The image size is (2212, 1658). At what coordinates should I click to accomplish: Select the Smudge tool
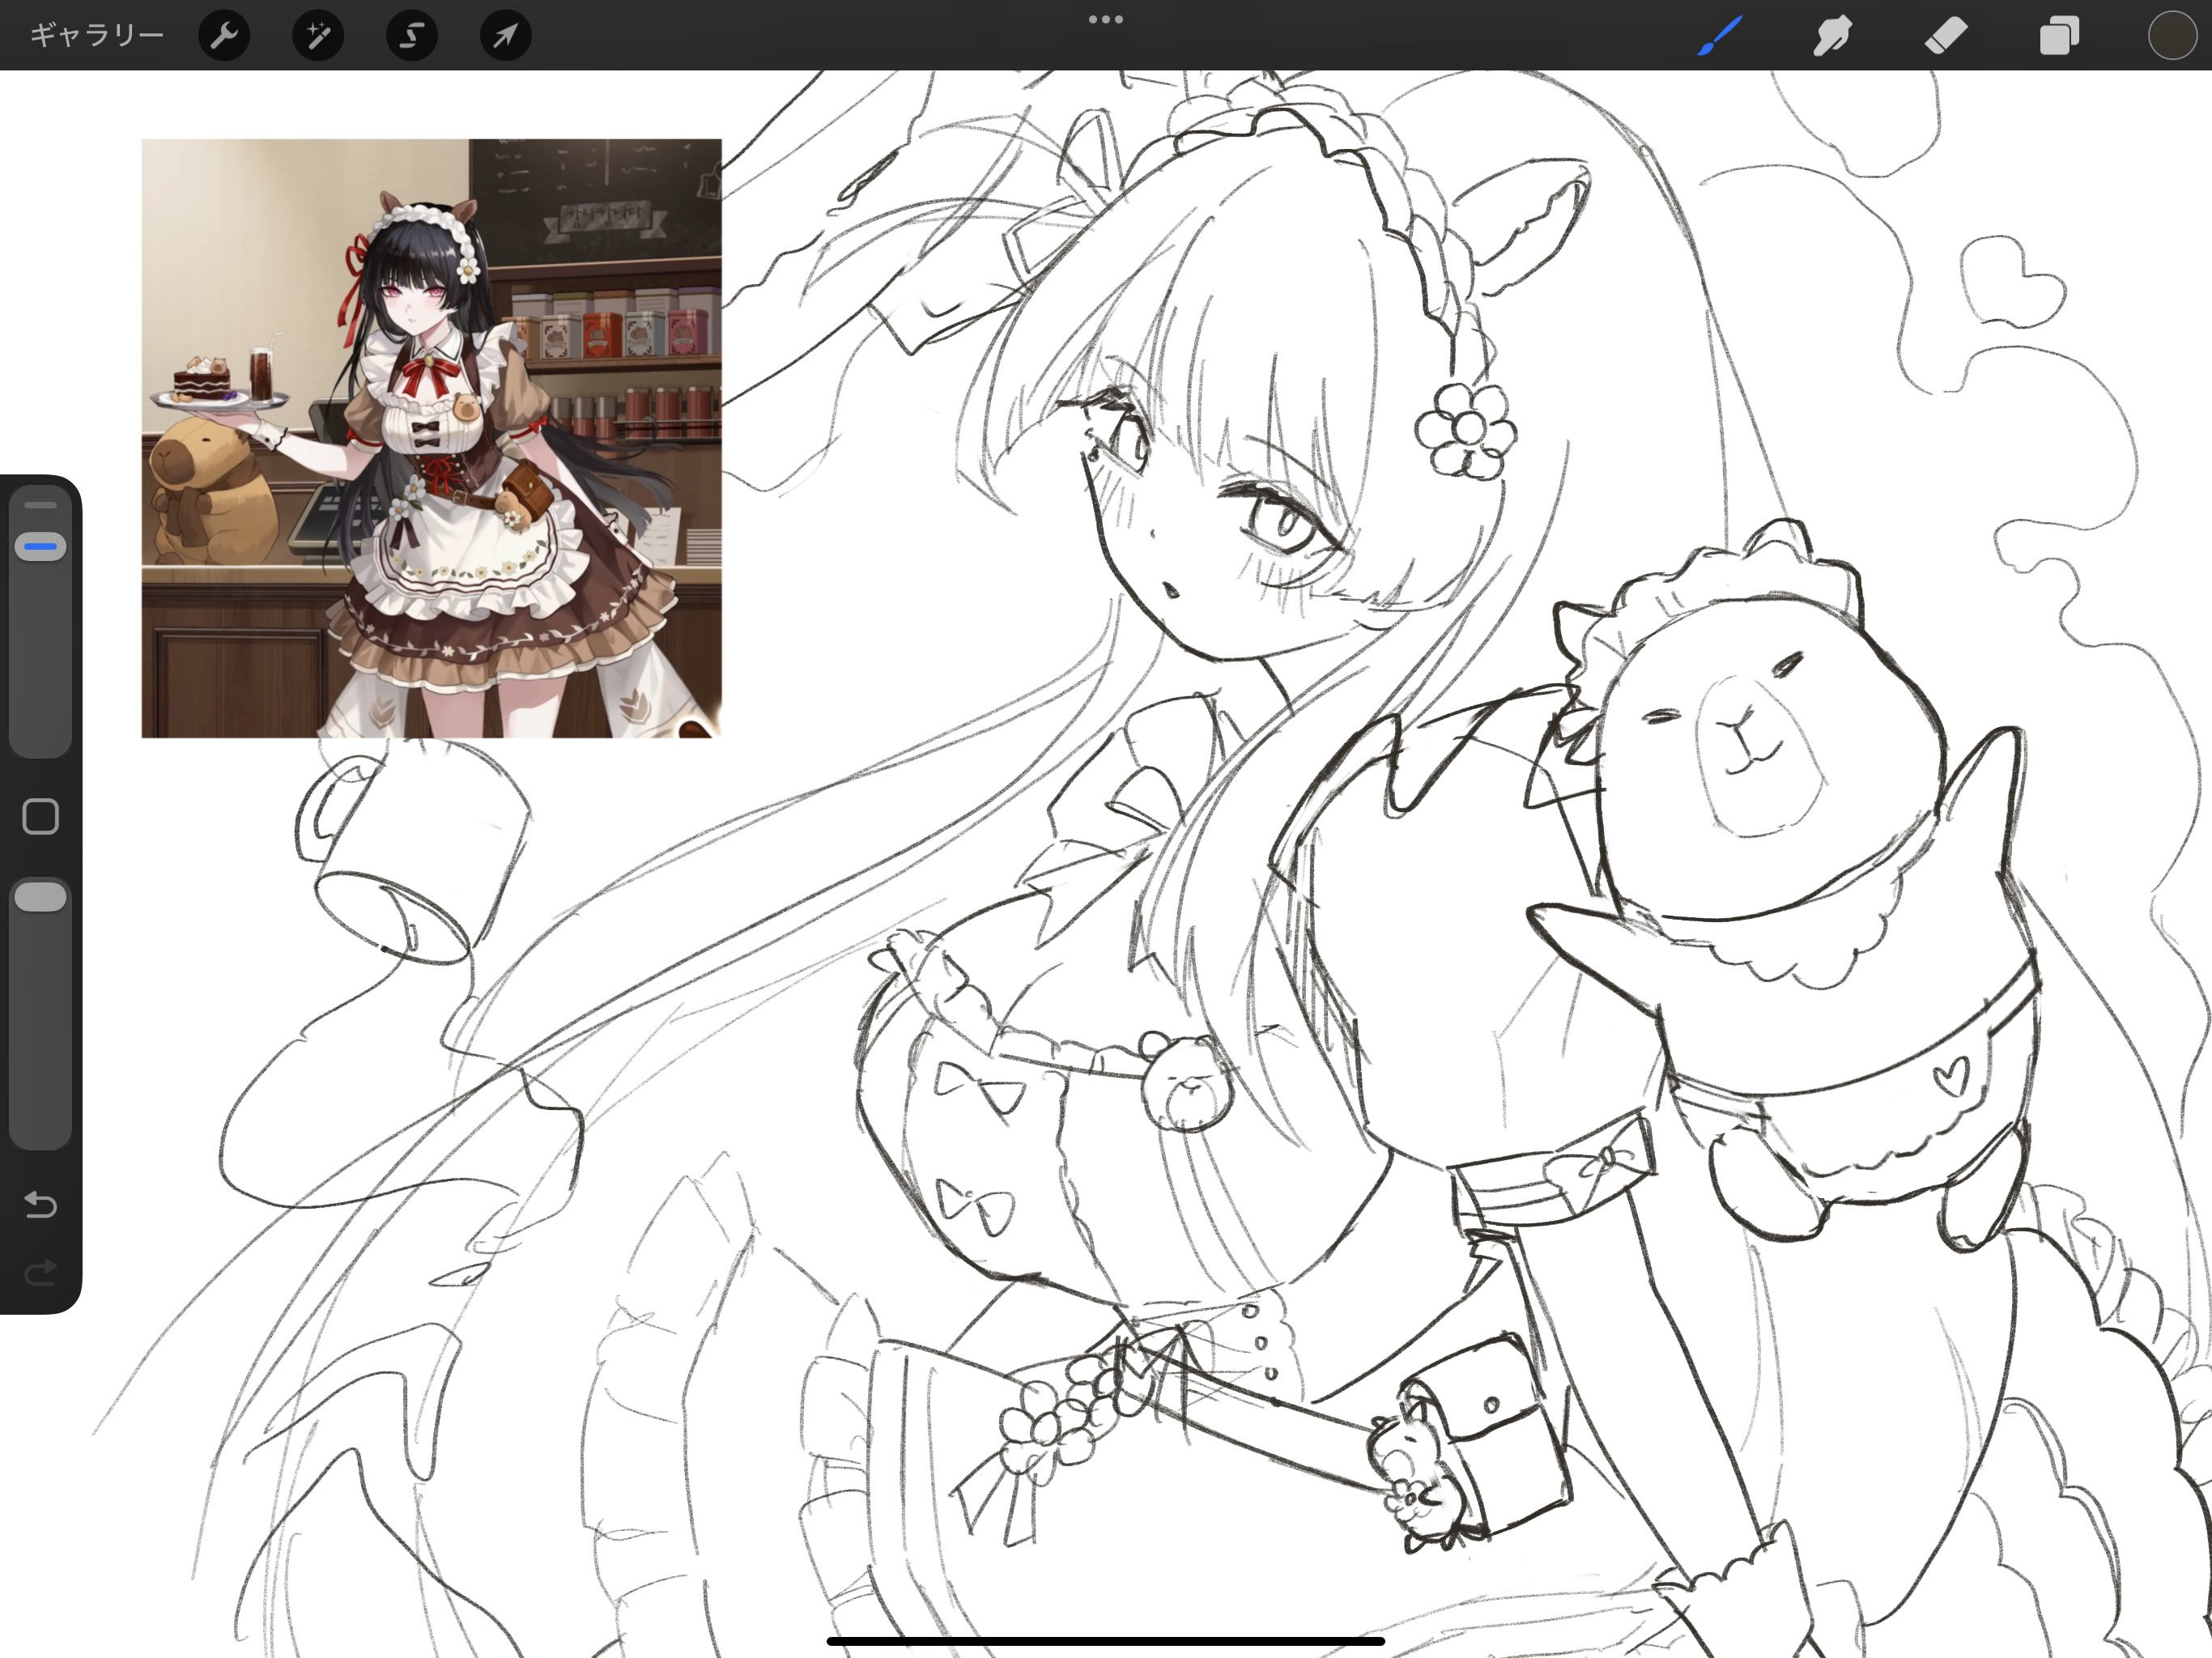(1832, 36)
